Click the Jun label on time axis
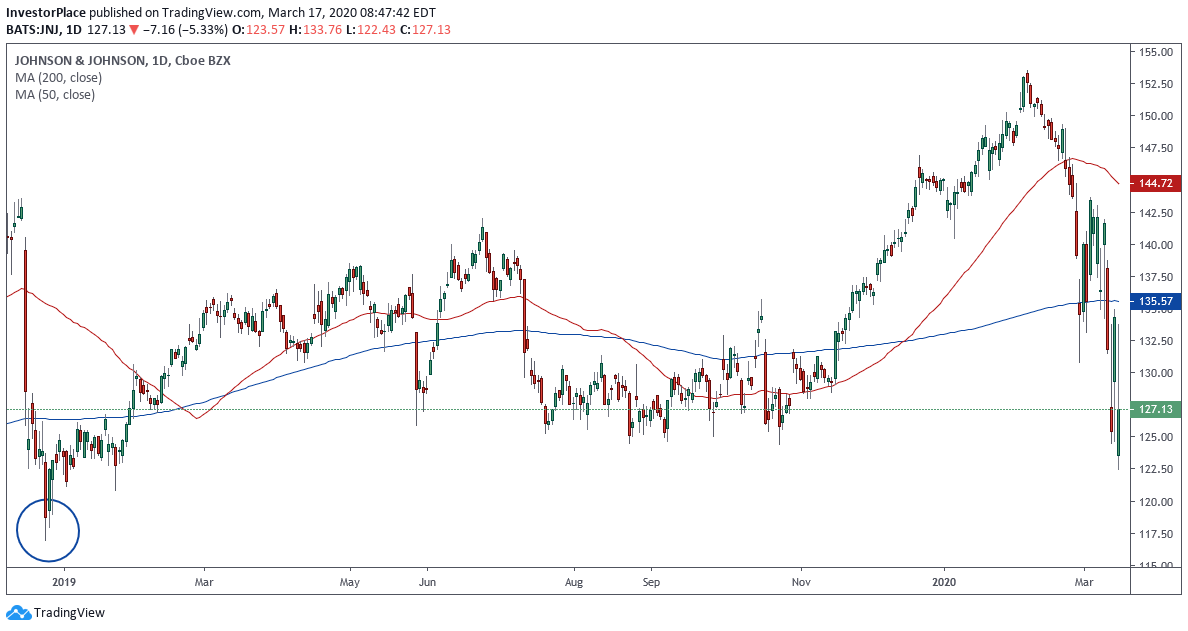Image resolution: width=1188 pixels, height=631 pixels. coord(427,583)
